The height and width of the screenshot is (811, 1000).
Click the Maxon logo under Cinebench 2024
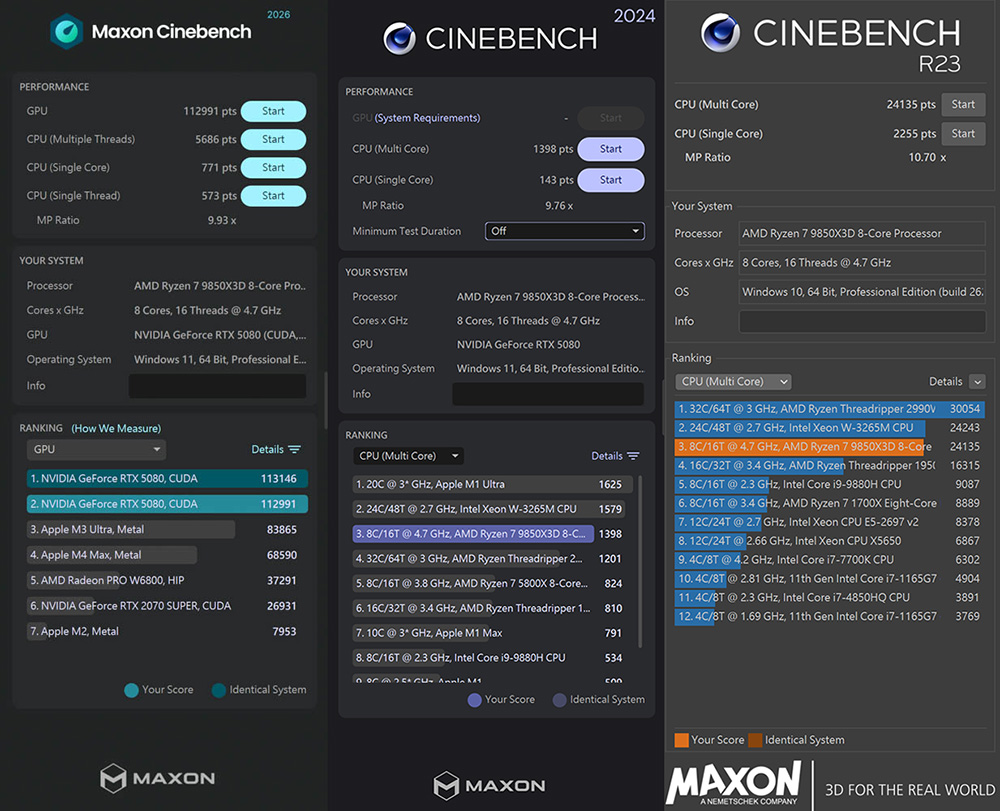pos(489,785)
